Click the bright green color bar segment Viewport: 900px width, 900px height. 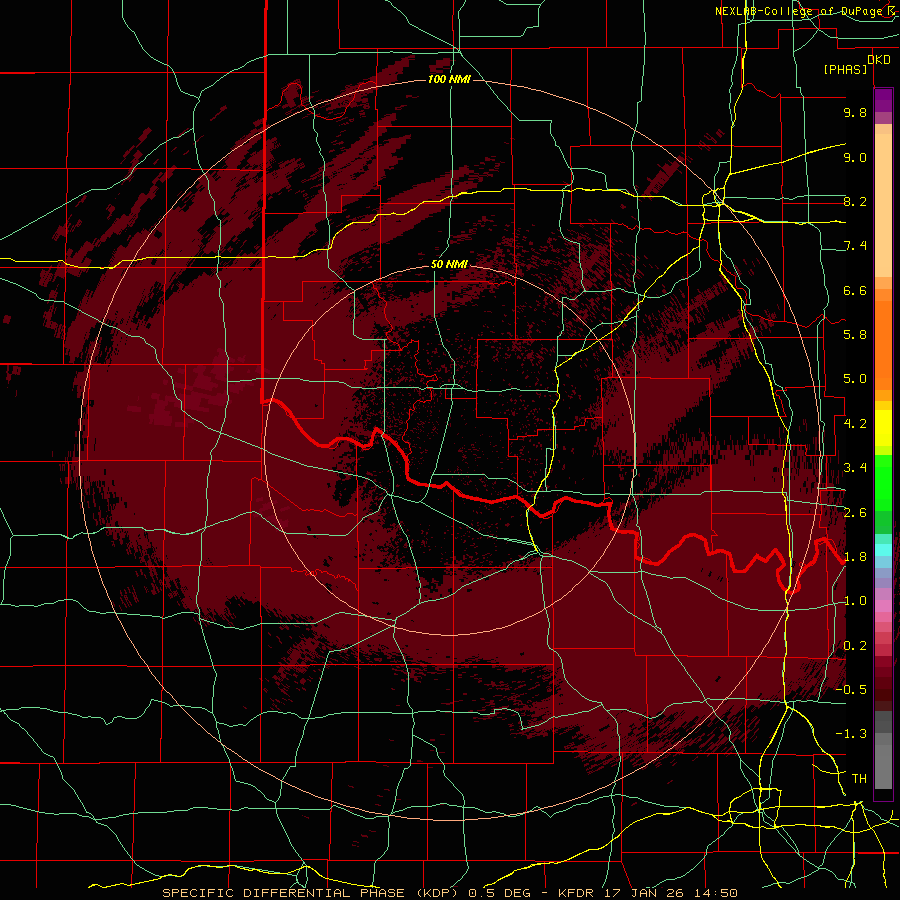click(x=883, y=482)
